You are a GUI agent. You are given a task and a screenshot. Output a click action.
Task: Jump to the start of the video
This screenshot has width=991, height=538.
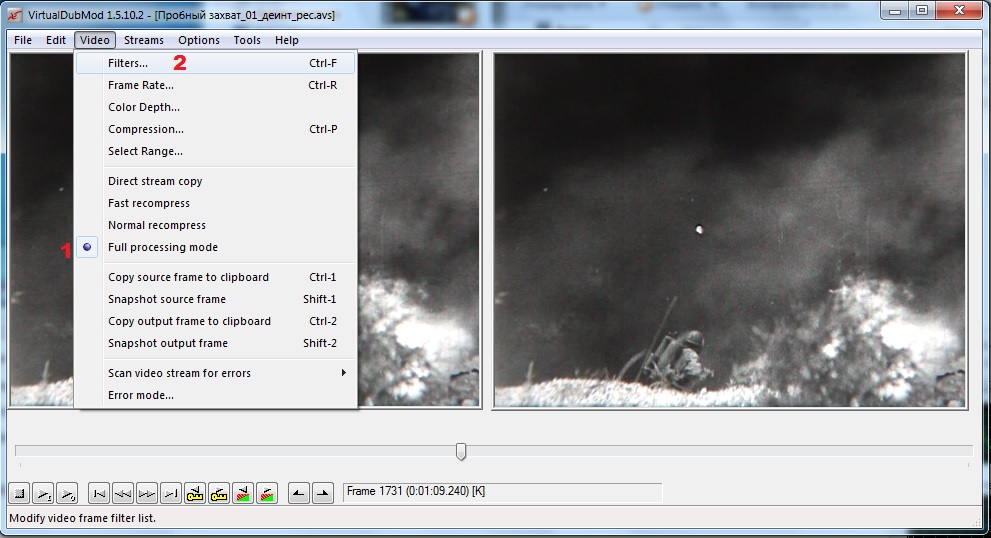click(99, 493)
